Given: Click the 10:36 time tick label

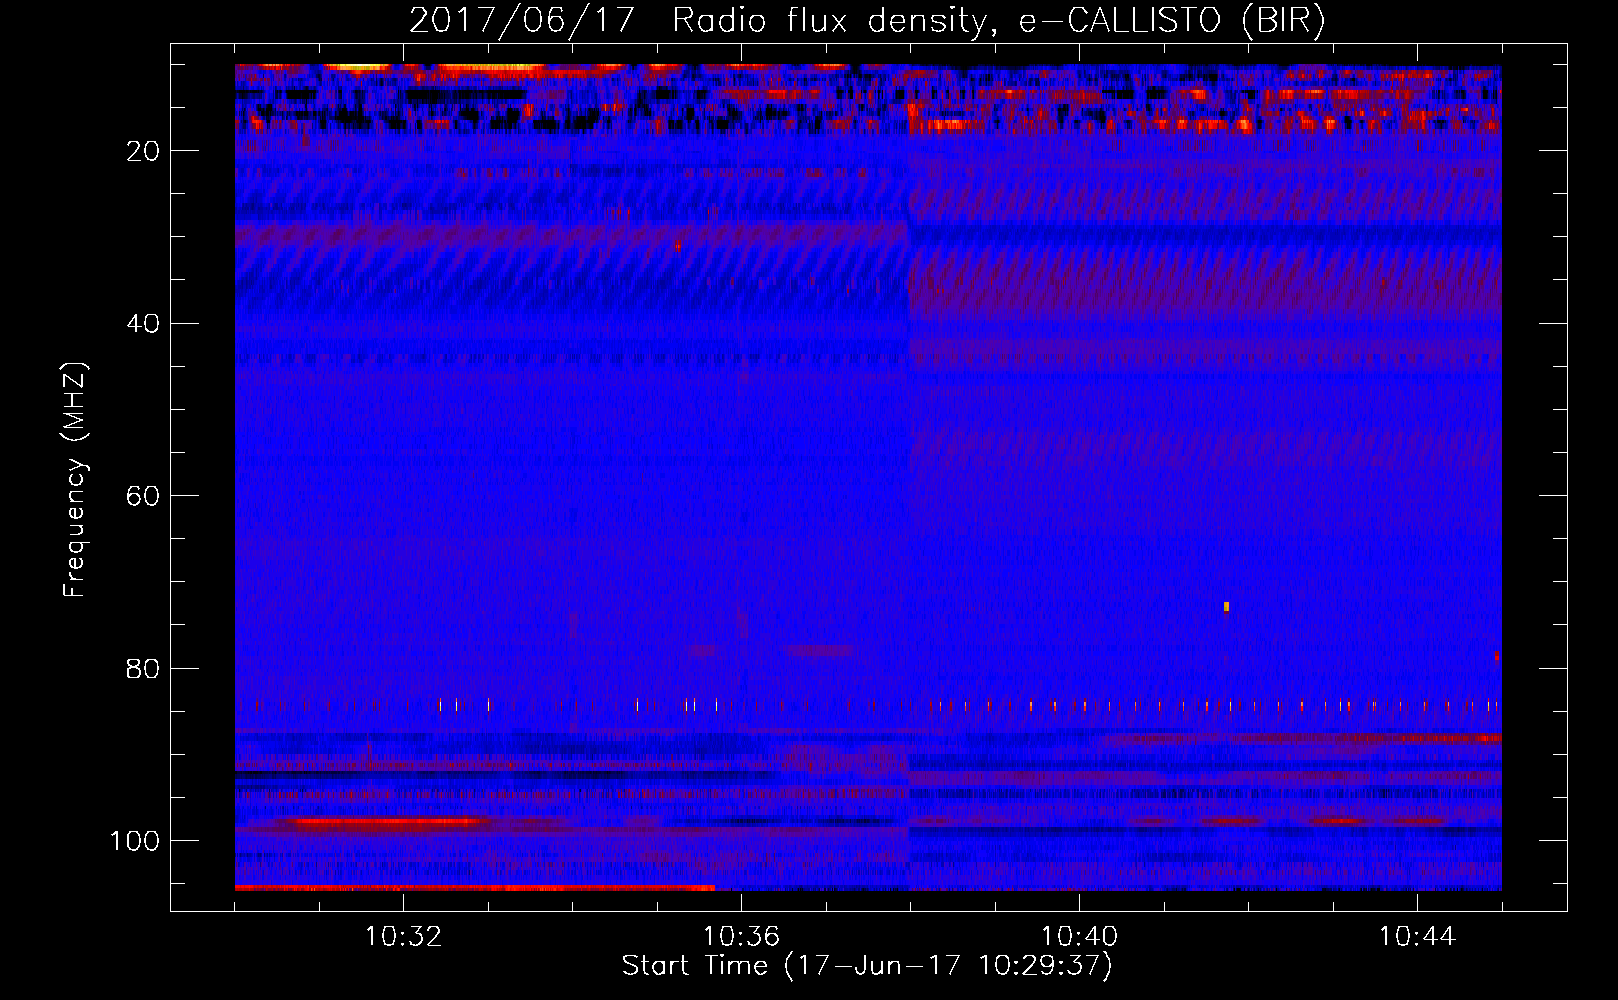Looking at the screenshot, I should [x=741, y=937].
